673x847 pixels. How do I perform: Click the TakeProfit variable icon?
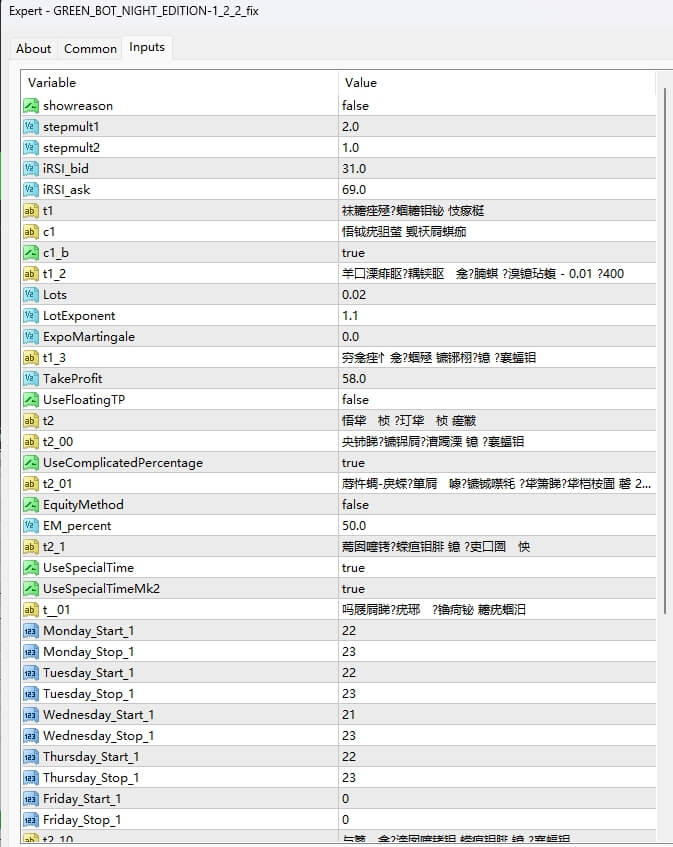(31, 379)
